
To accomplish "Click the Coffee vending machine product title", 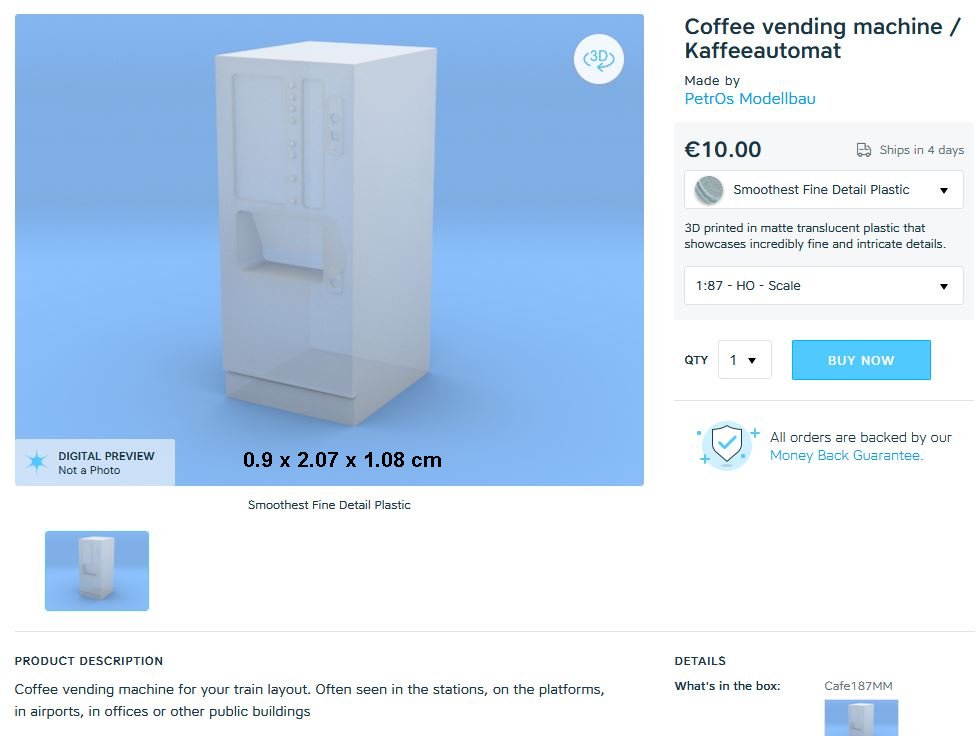I will point(822,38).
